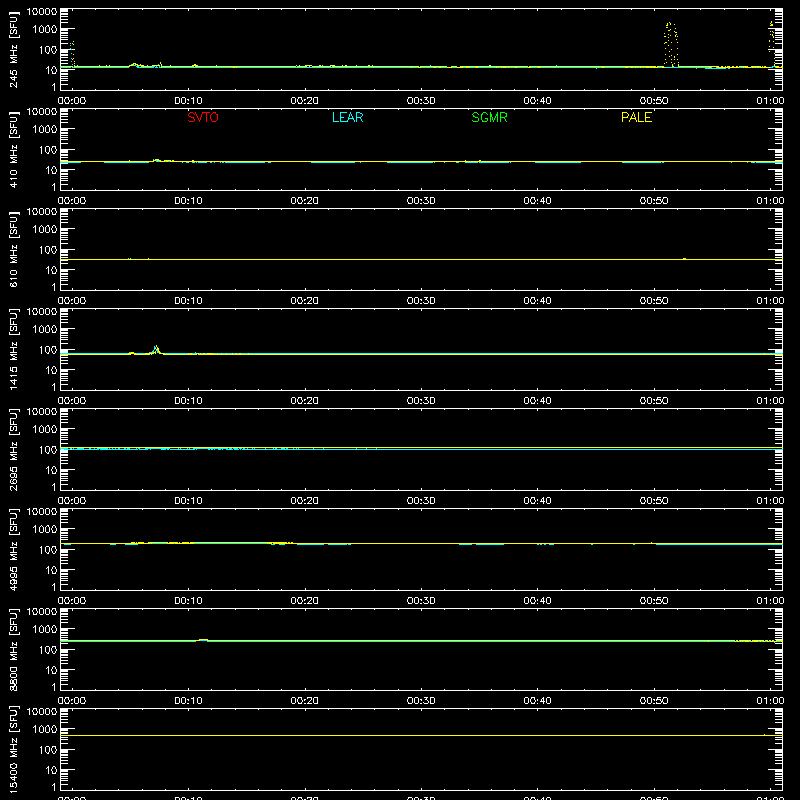This screenshot has width=800, height=800.
Task: Click the 100 tick label on 2695 MHz plot
Action: click(48, 449)
